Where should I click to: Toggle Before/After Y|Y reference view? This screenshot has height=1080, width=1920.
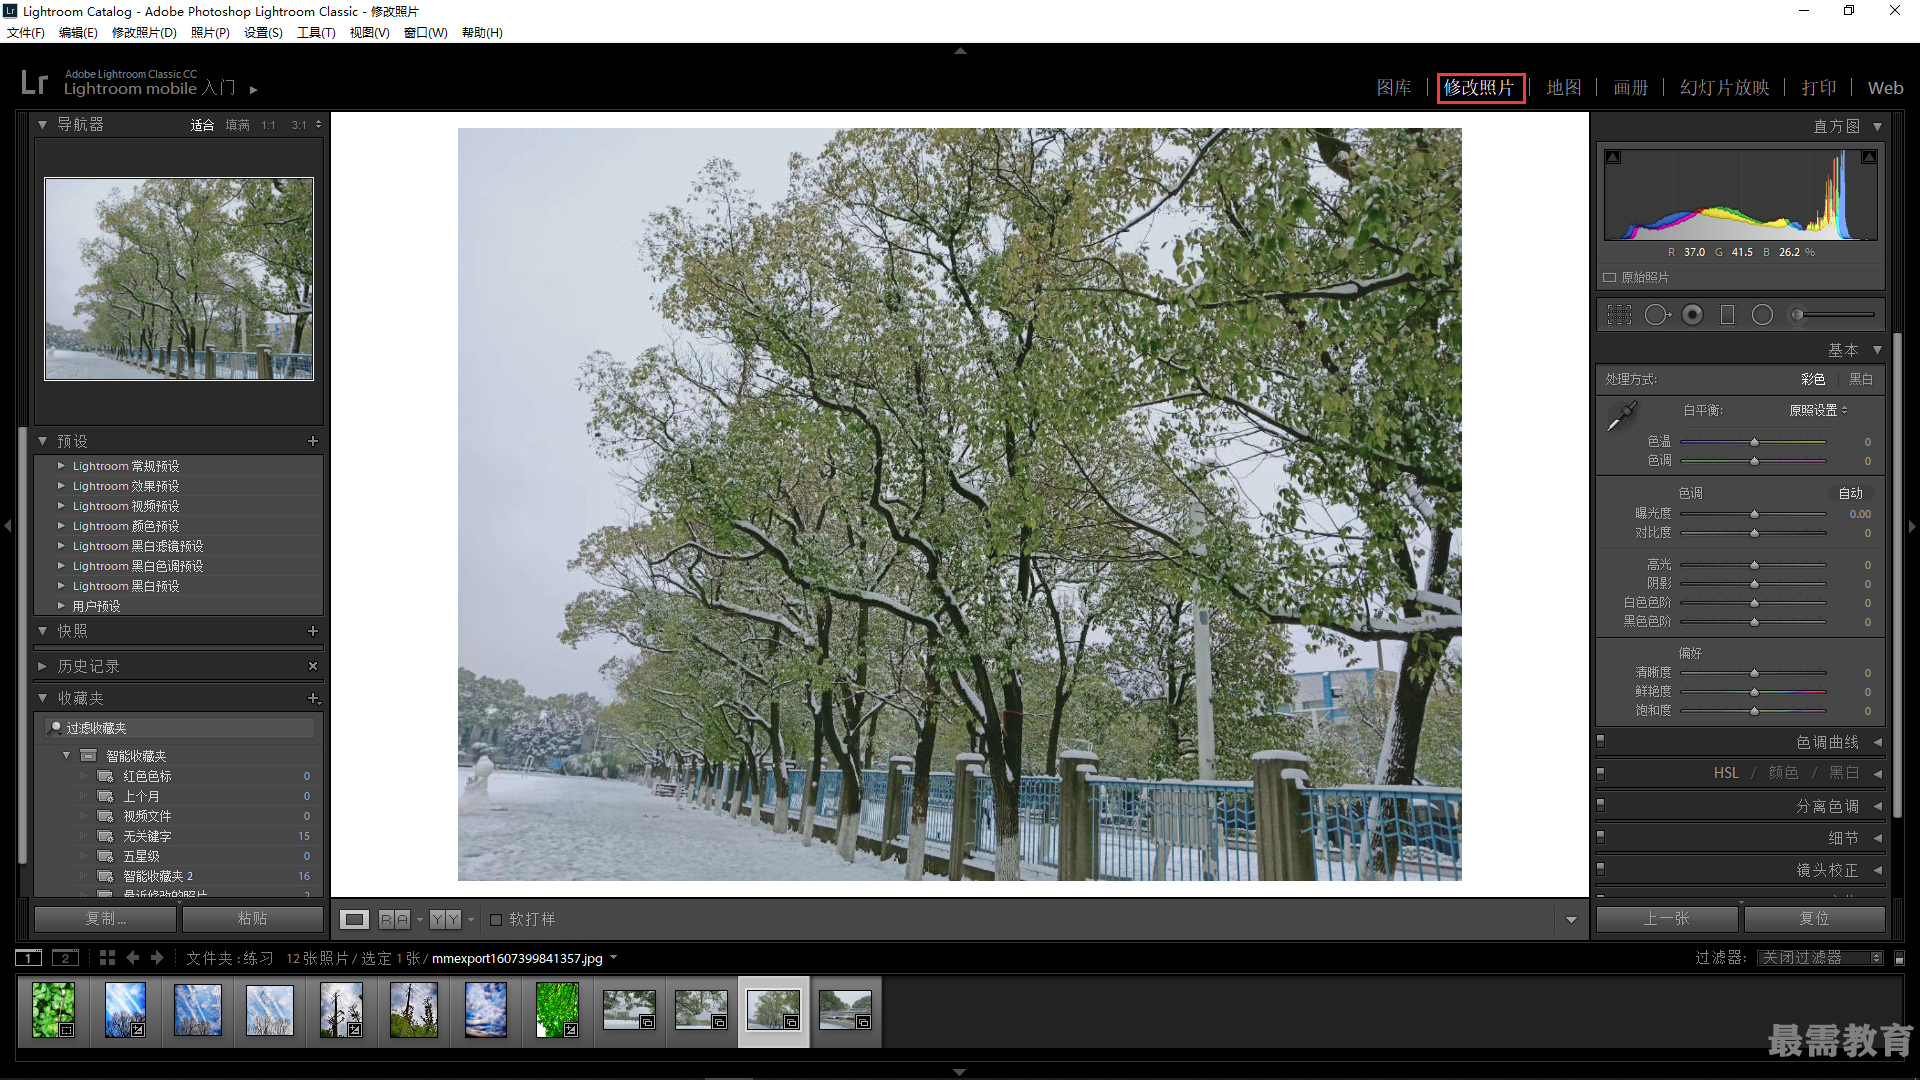[x=445, y=919]
